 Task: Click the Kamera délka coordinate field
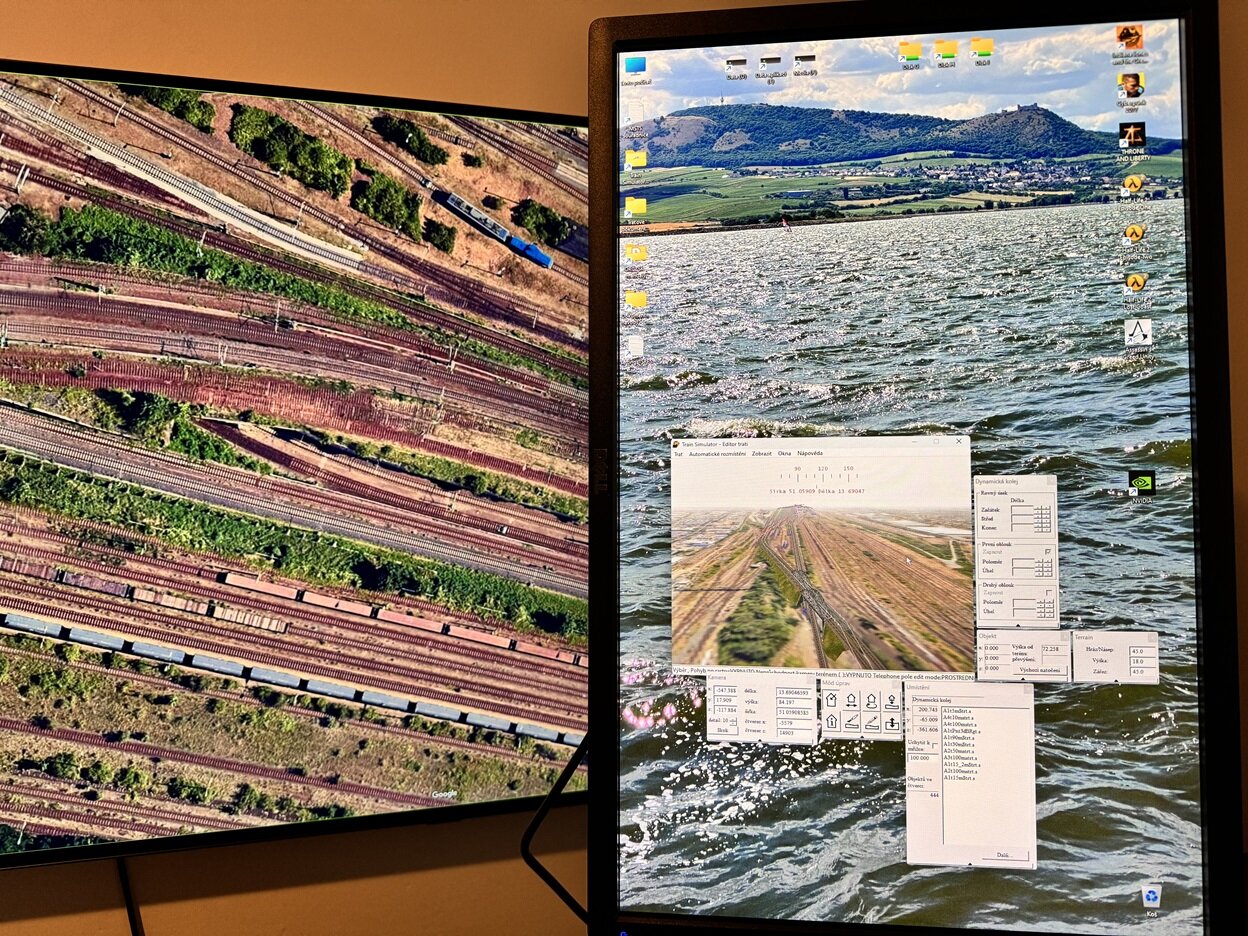tap(794, 692)
